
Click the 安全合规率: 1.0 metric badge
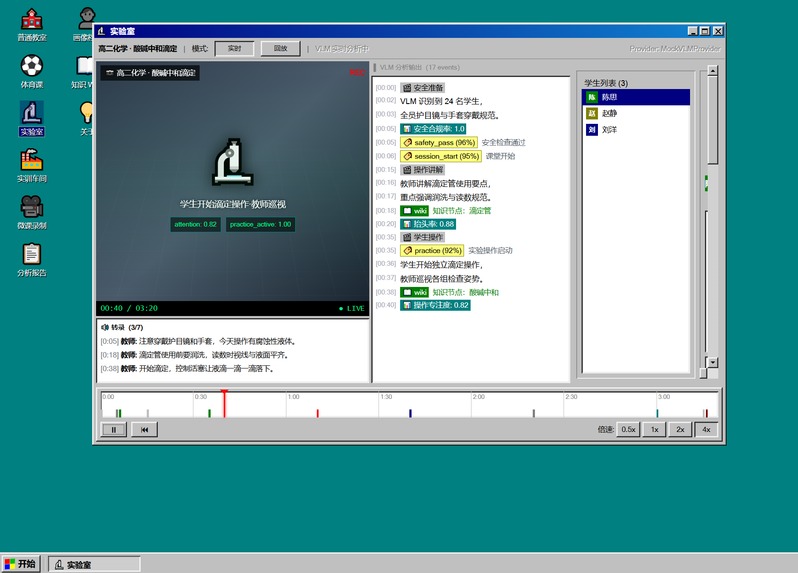[433, 129]
